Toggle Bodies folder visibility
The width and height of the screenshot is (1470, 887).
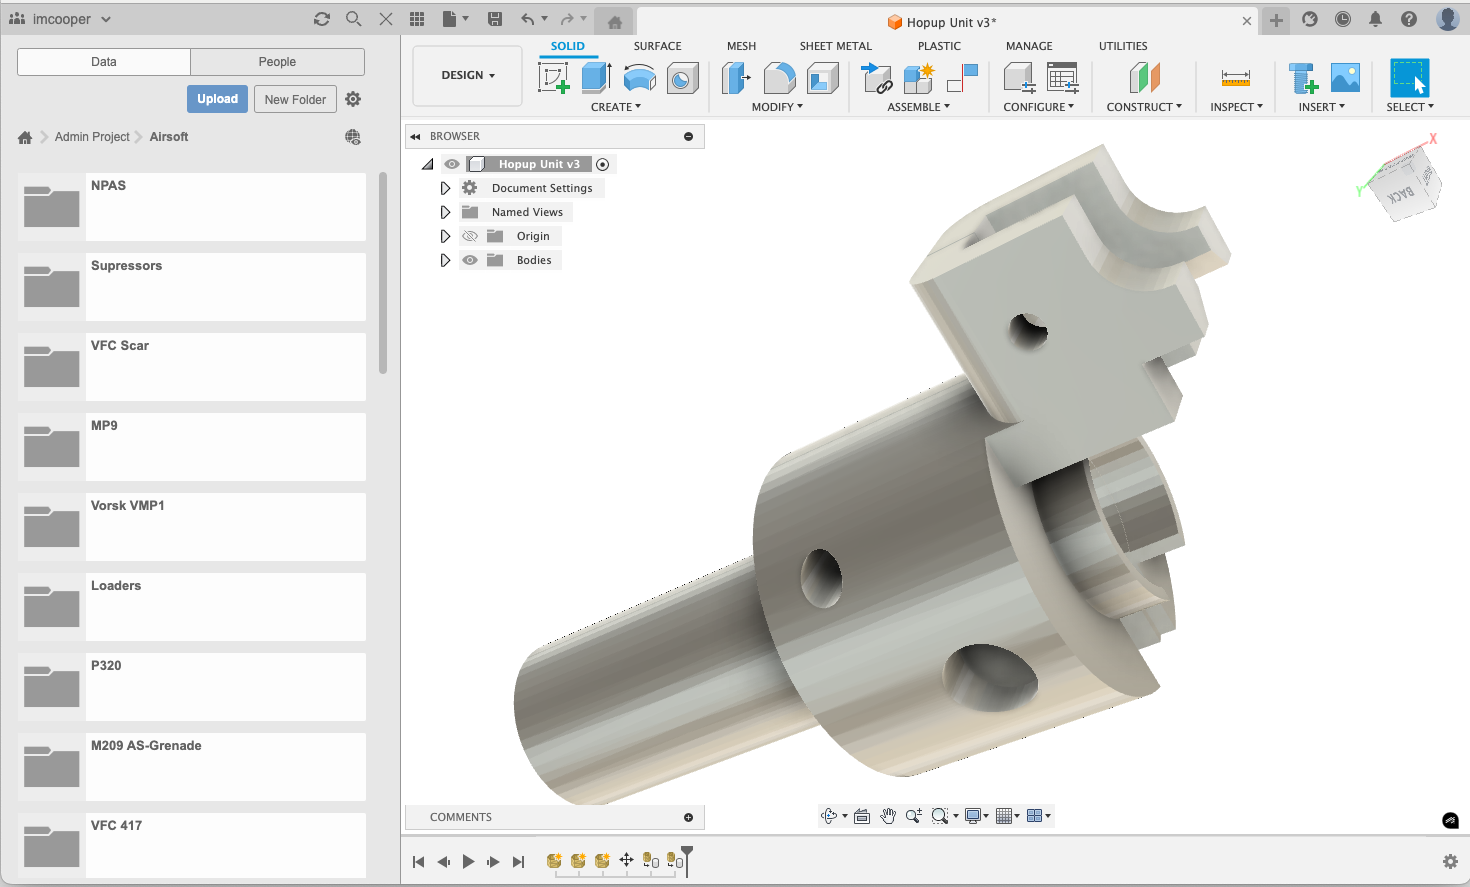(x=470, y=260)
